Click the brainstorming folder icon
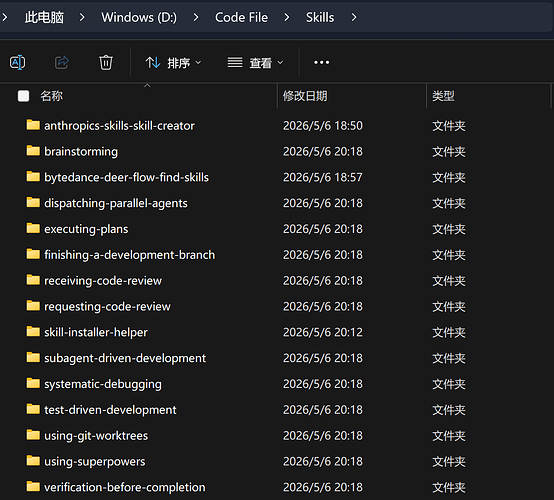The image size is (554, 500). pos(33,151)
